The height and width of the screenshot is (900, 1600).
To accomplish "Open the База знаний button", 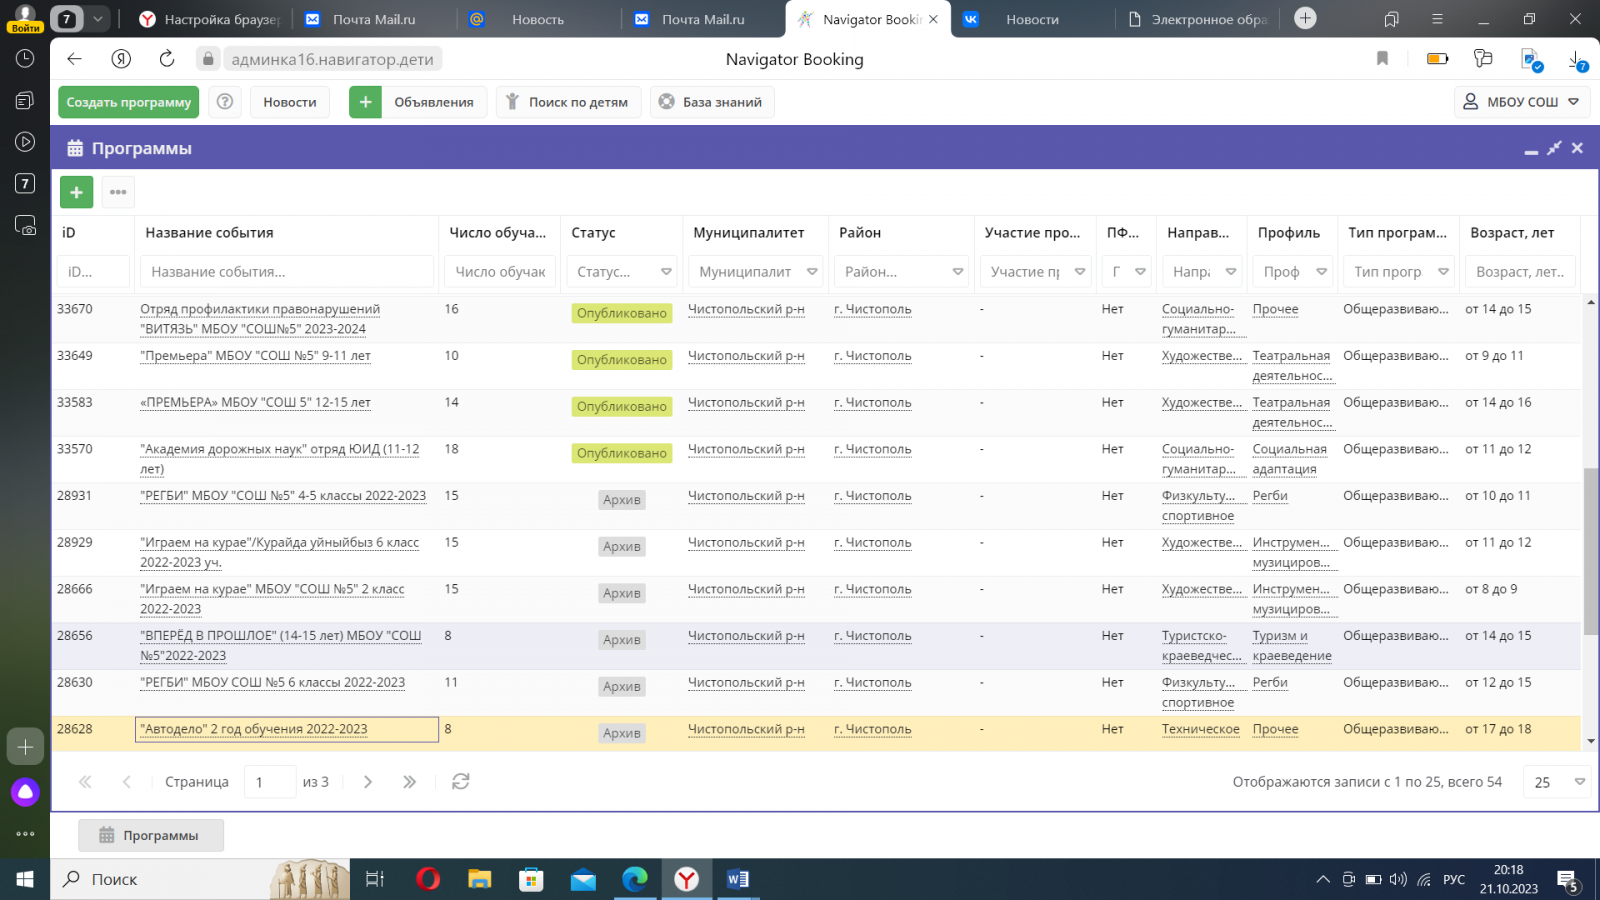I will 711,102.
